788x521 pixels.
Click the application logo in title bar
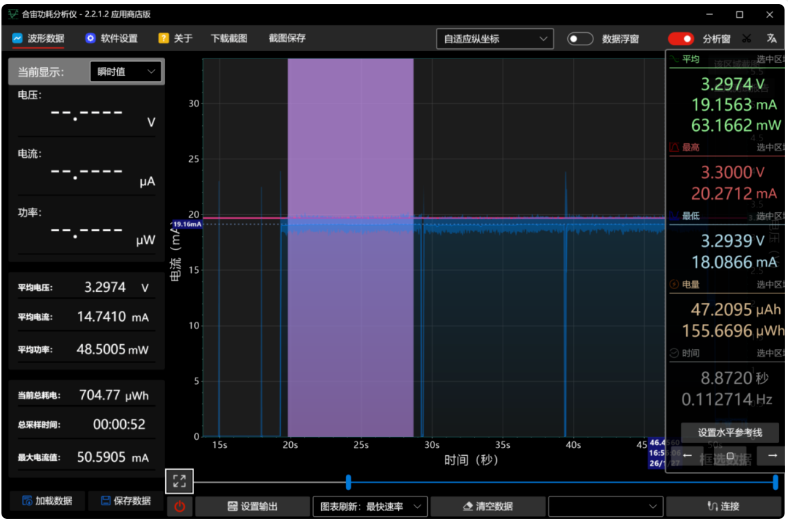click(x=13, y=14)
